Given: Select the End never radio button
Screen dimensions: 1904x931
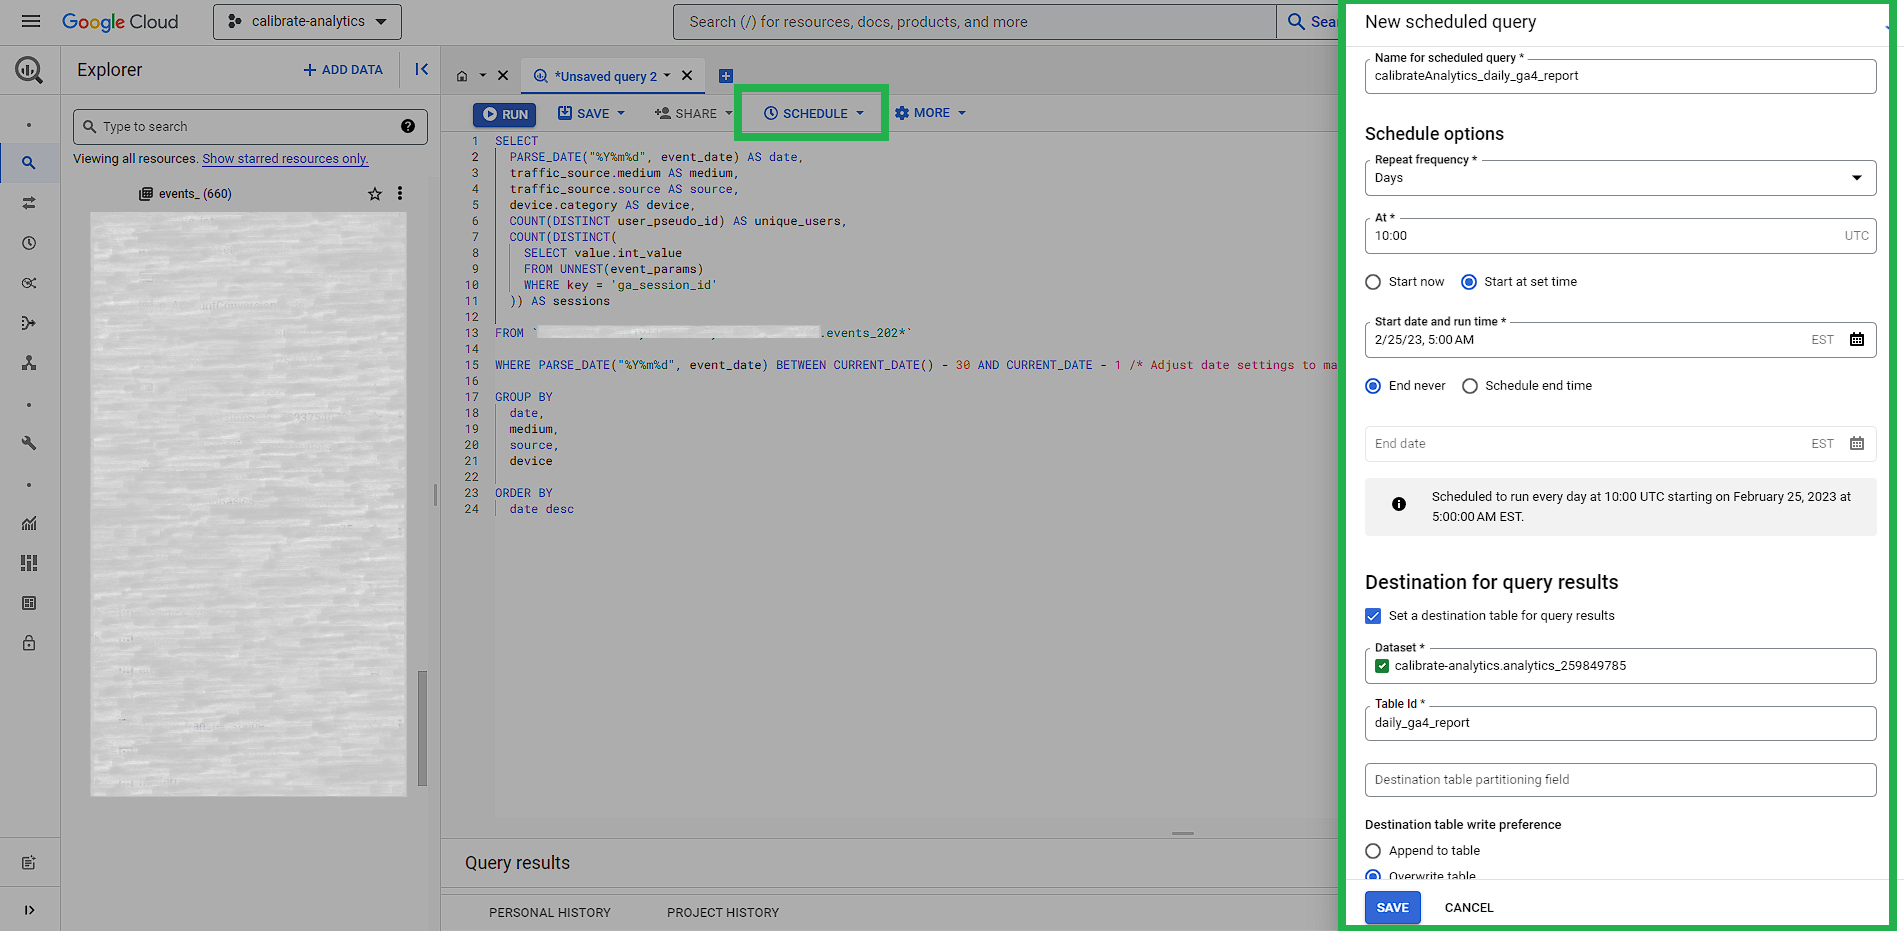Looking at the screenshot, I should pyautogui.click(x=1373, y=386).
